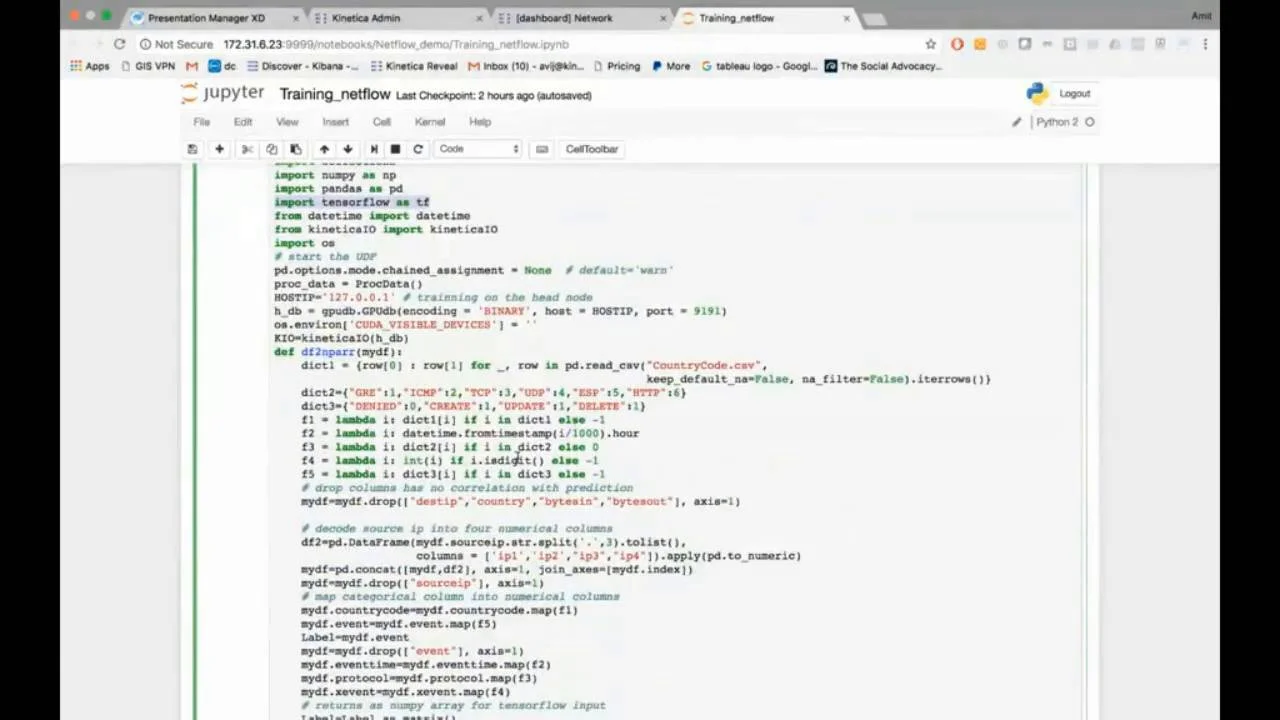Reload the page in the browser
The width and height of the screenshot is (1280, 720).
click(119, 44)
